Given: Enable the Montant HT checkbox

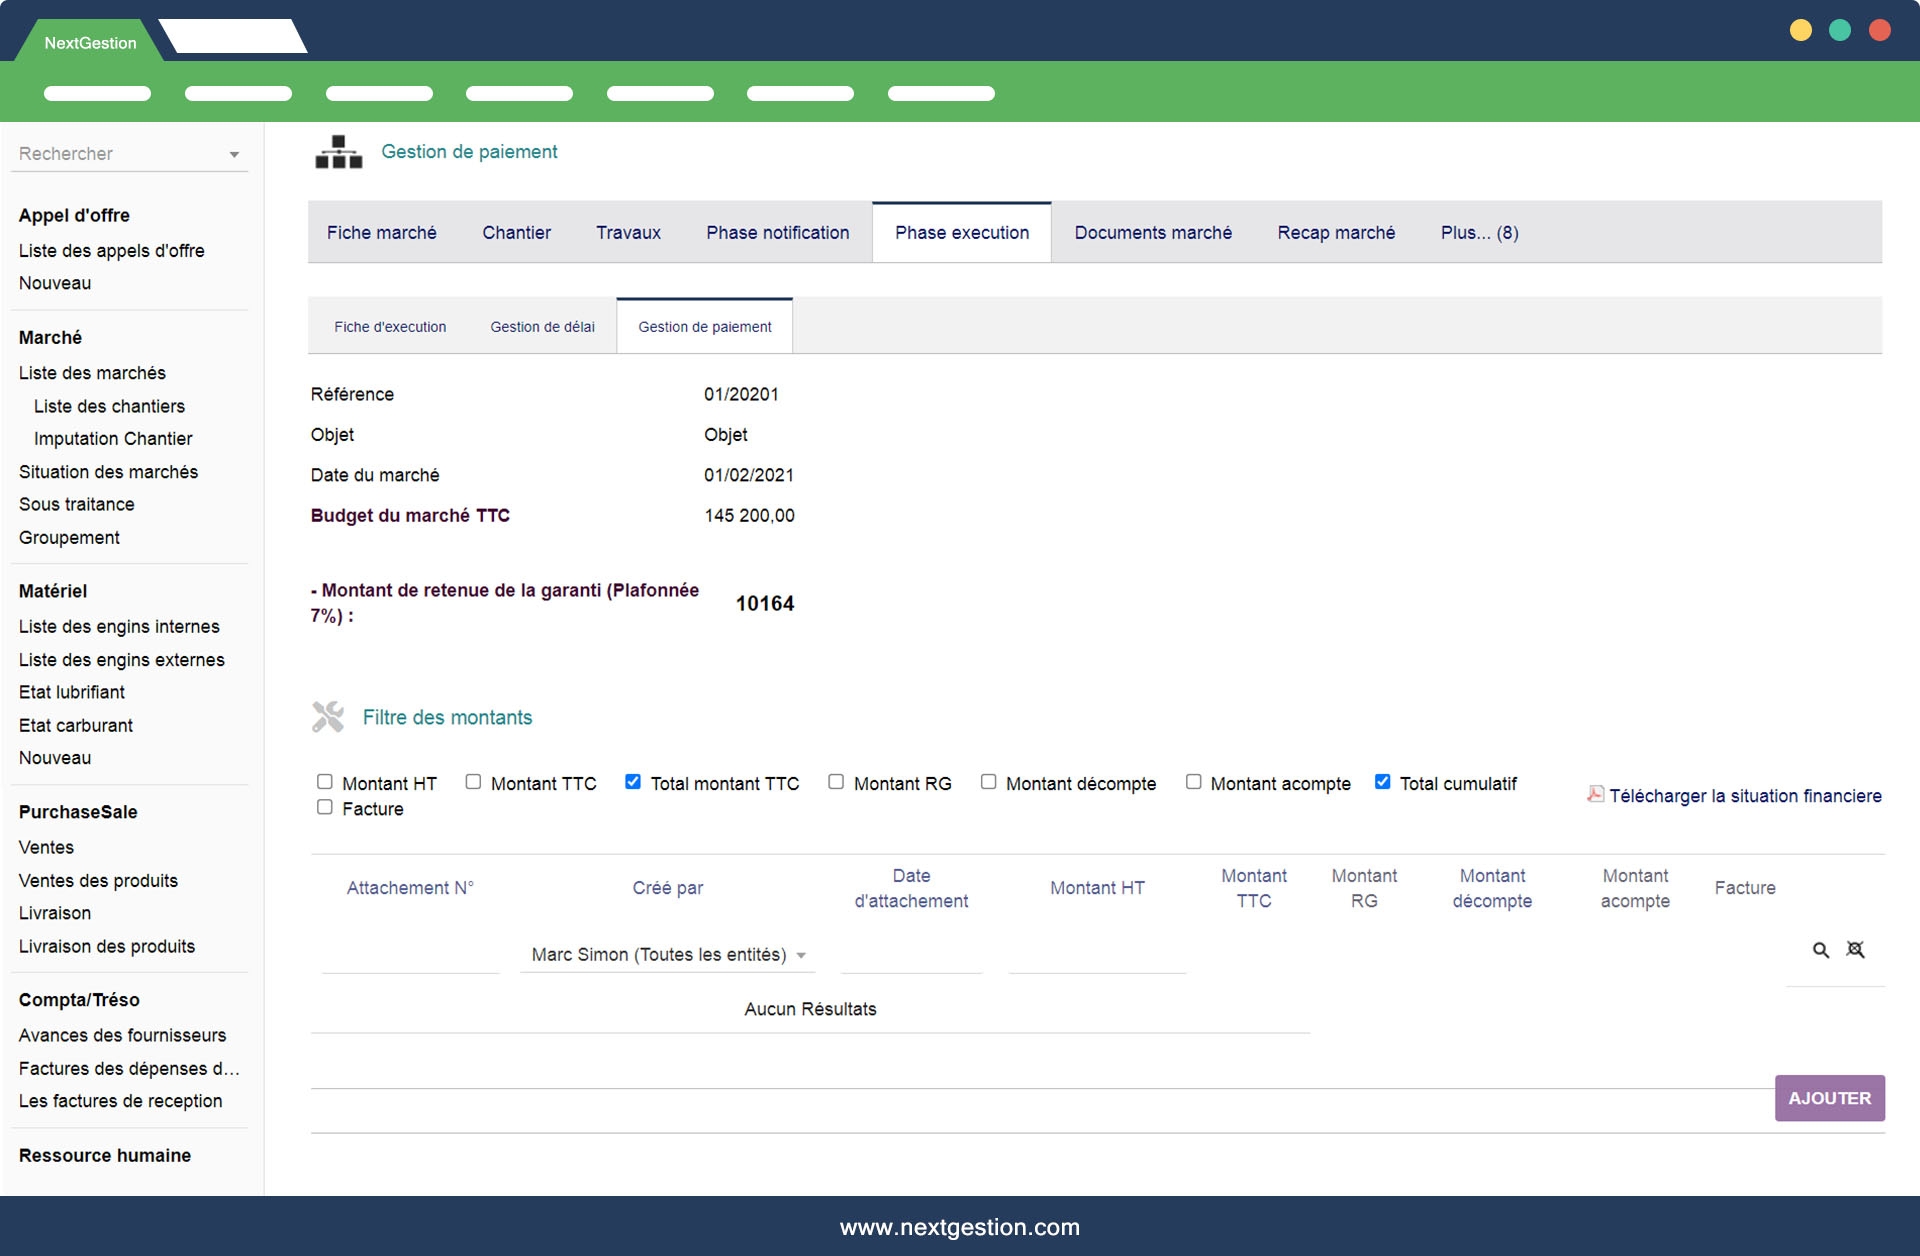Looking at the screenshot, I should (x=325, y=782).
